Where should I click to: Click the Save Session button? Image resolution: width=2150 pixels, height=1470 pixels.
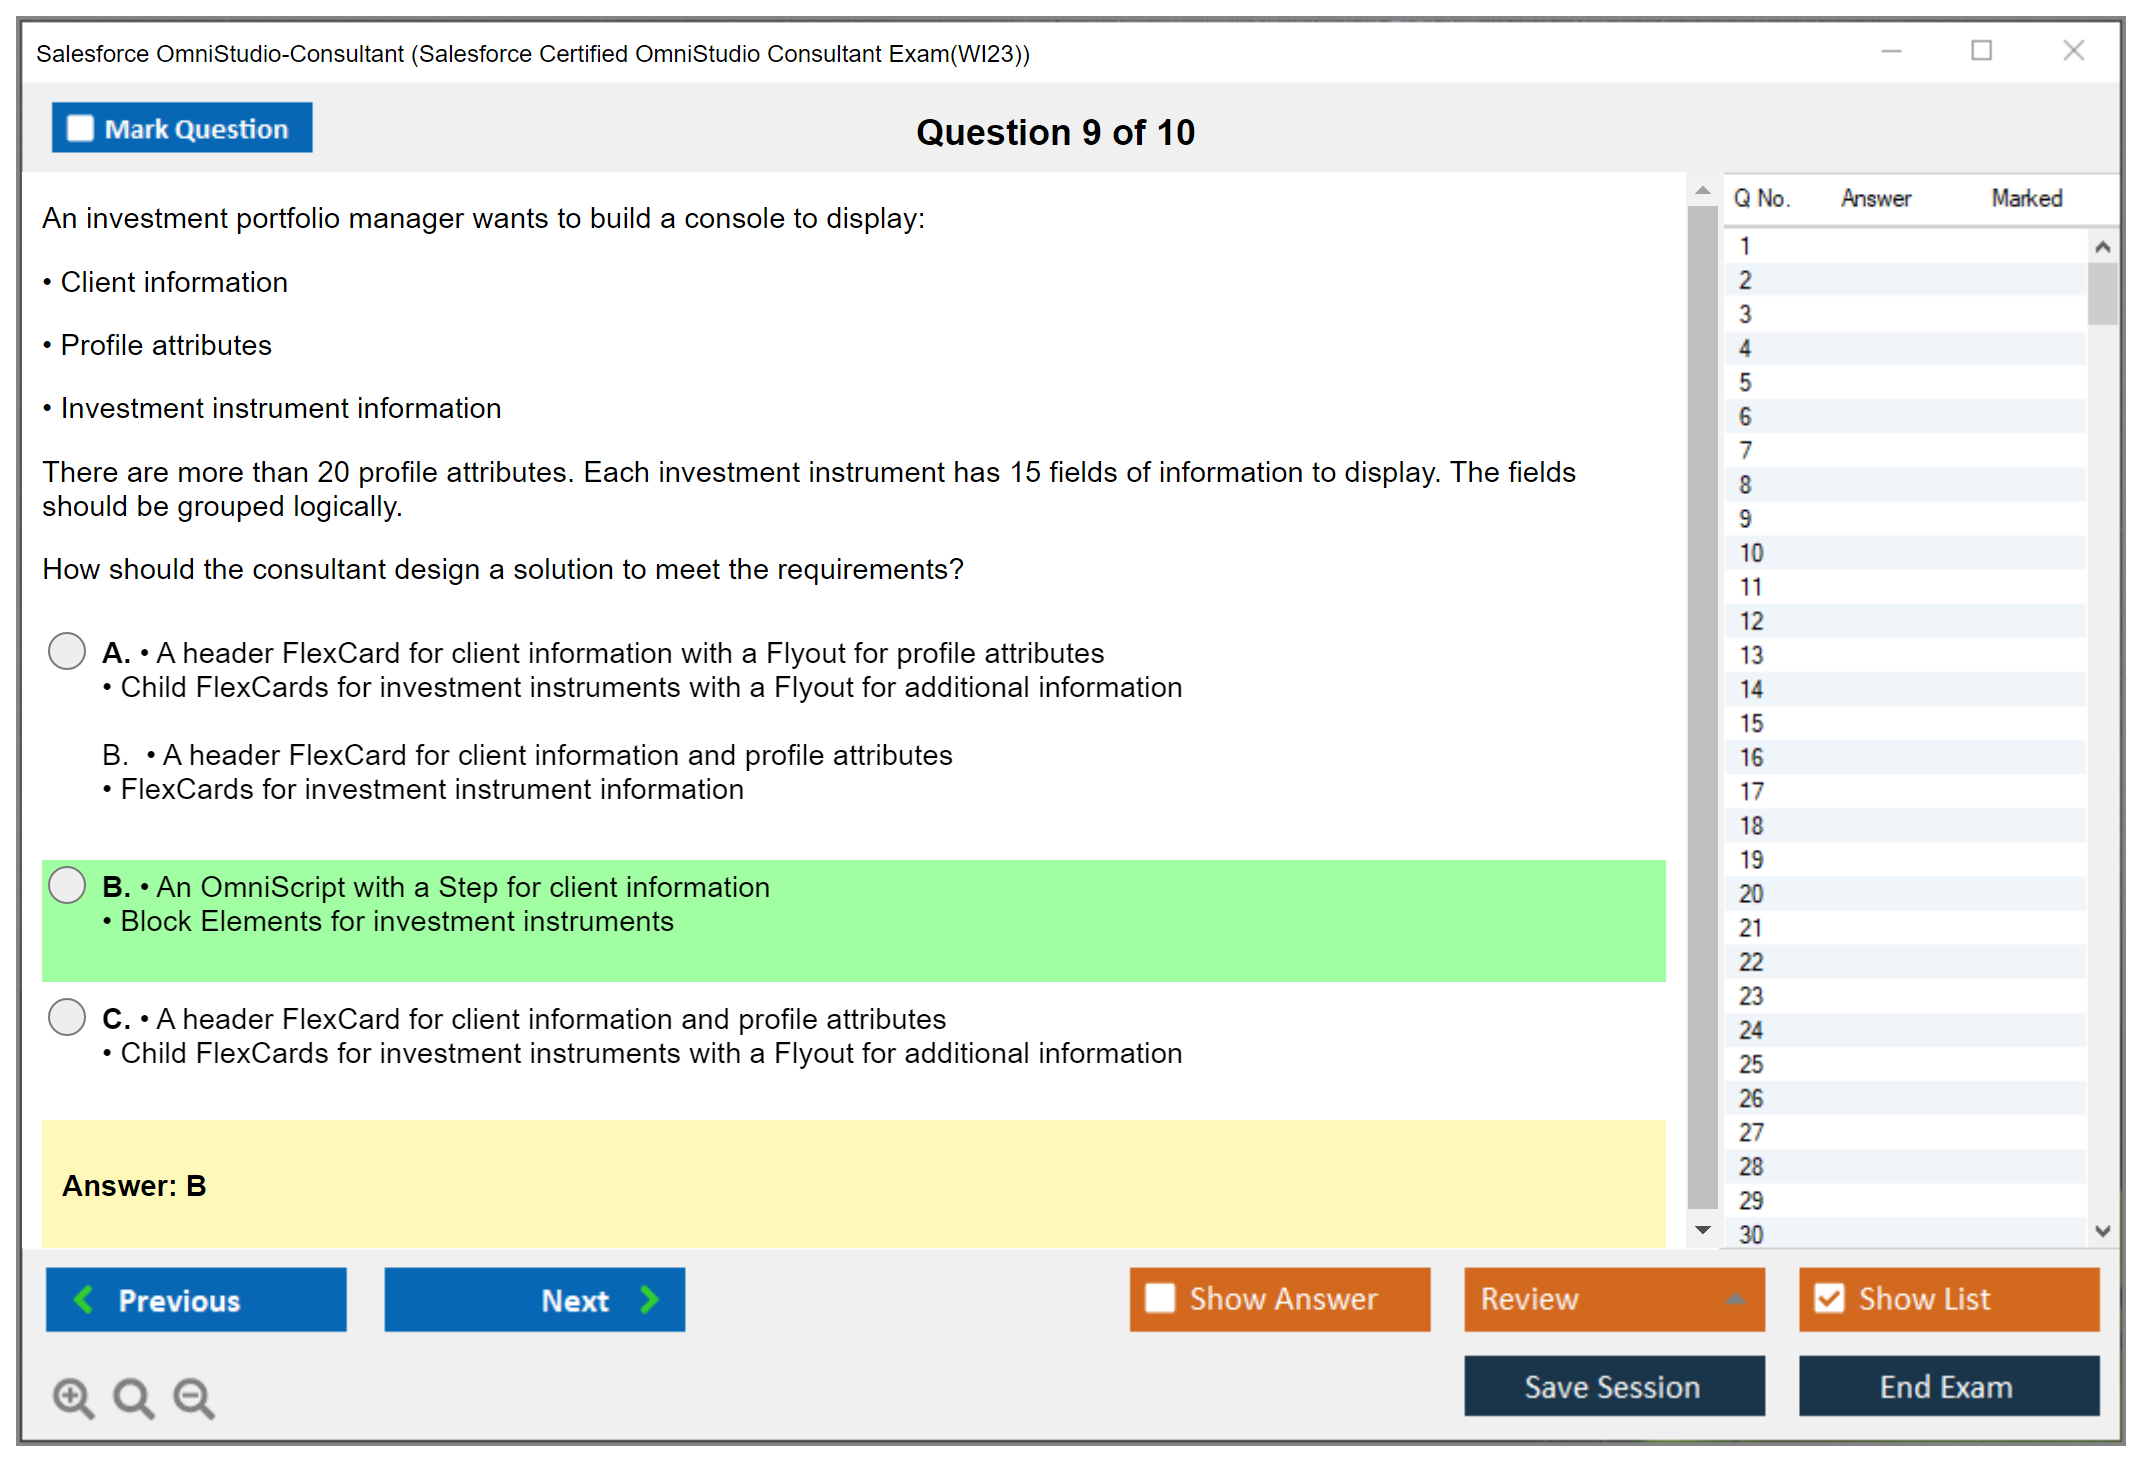click(1613, 1386)
